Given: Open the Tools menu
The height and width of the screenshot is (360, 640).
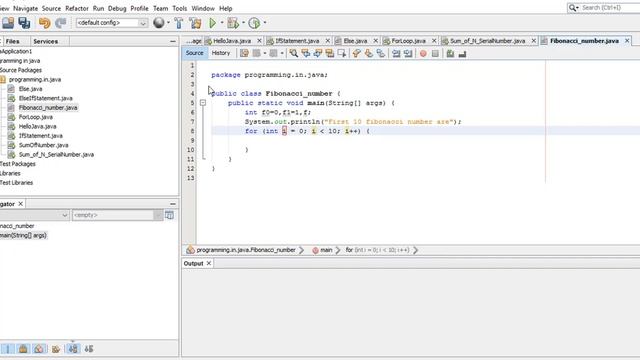Looking at the screenshot, I should pyautogui.click(x=180, y=8).
